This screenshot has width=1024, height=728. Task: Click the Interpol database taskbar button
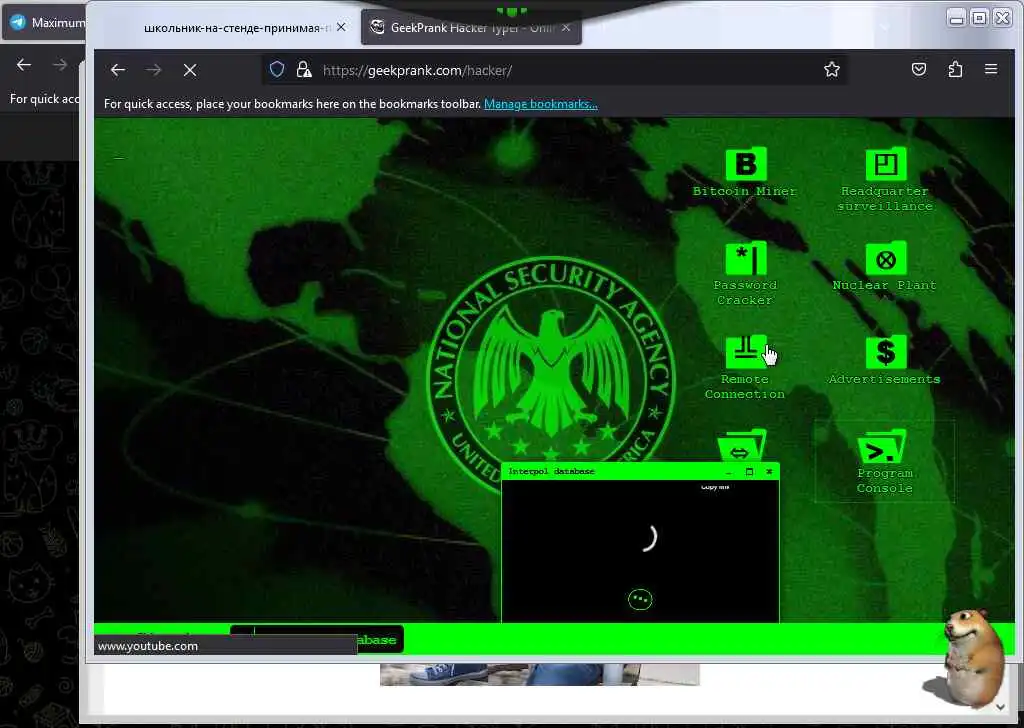click(317, 639)
